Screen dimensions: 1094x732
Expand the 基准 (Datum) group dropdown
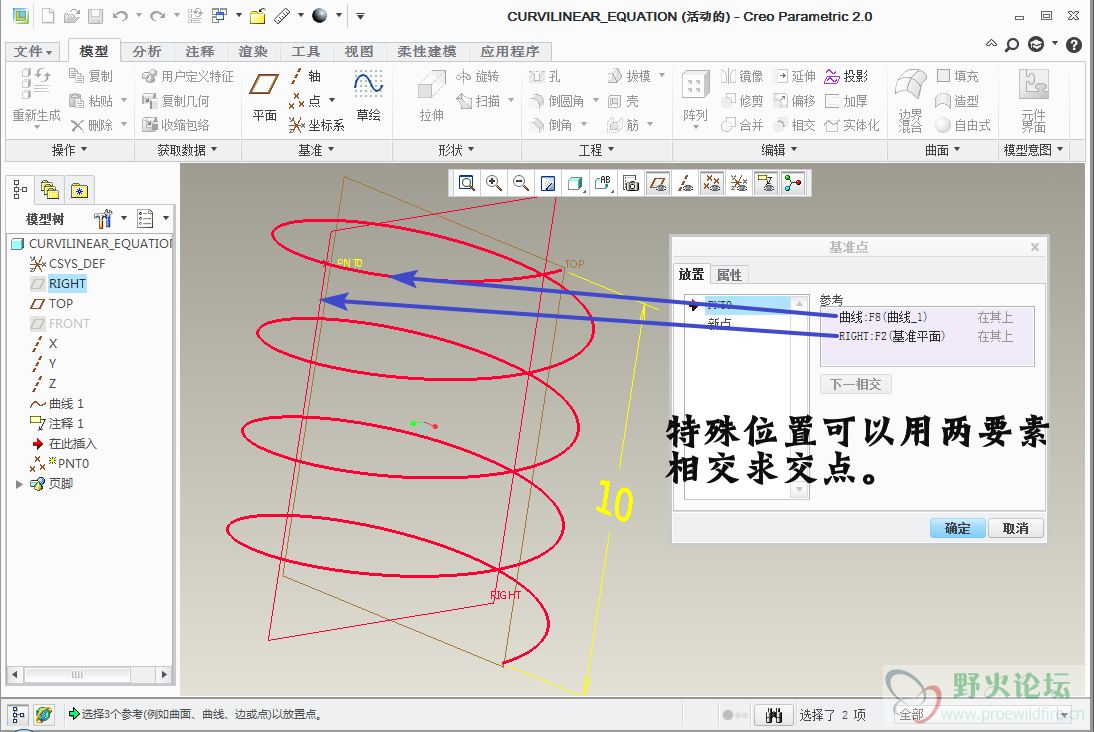point(316,150)
